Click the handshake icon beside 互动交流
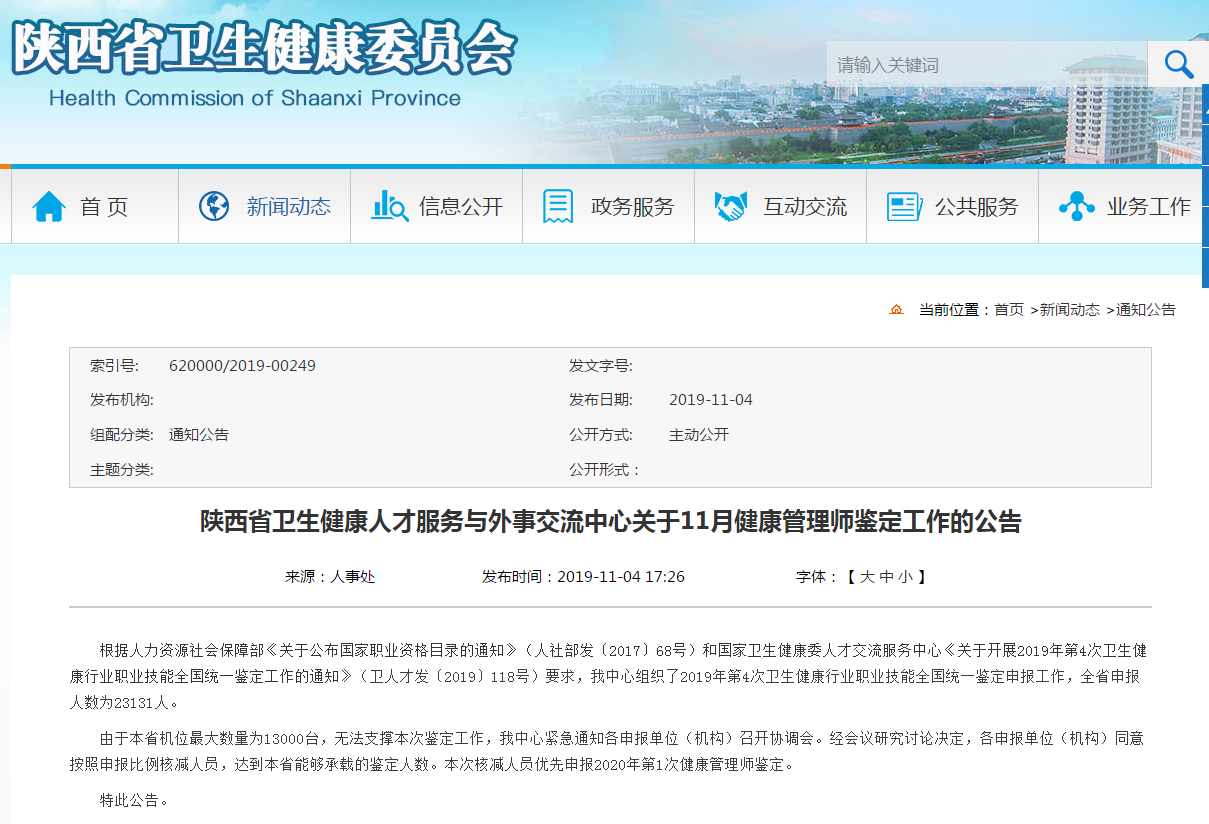This screenshot has width=1209, height=824. [x=731, y=207]
